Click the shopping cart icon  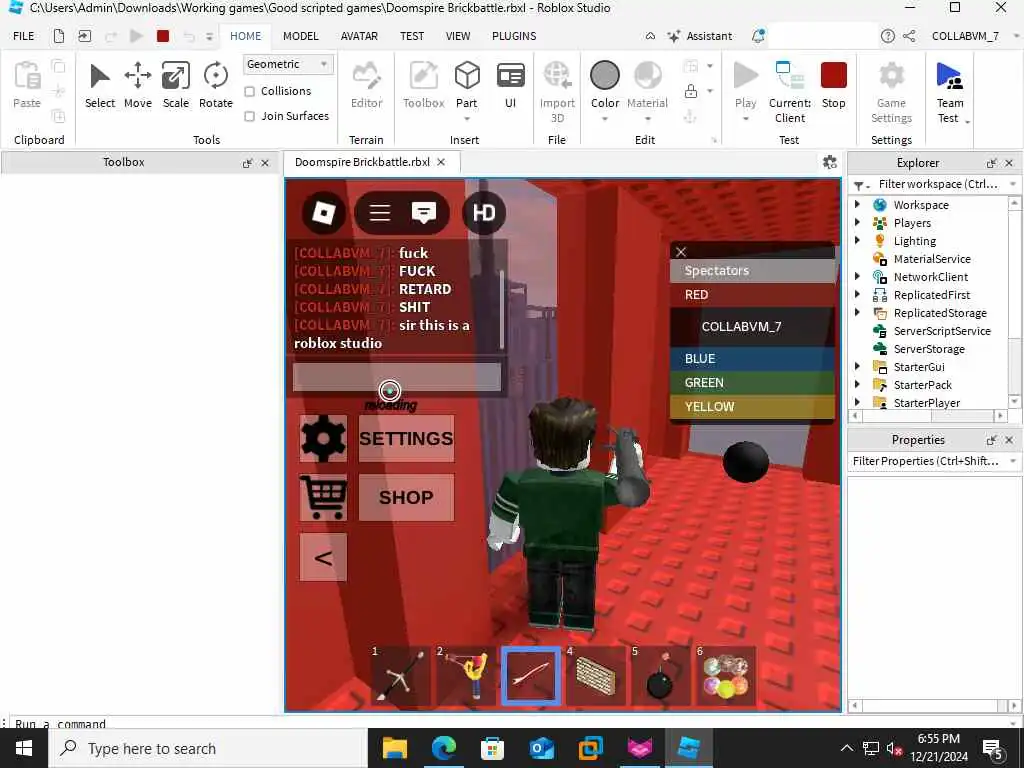coord(323,498)
